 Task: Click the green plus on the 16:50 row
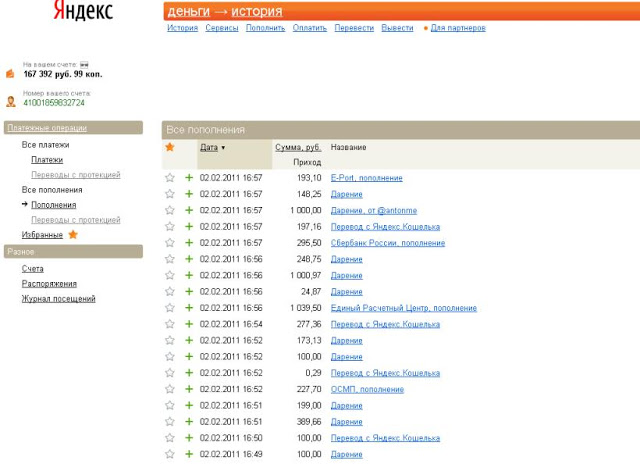click(189, 438)
